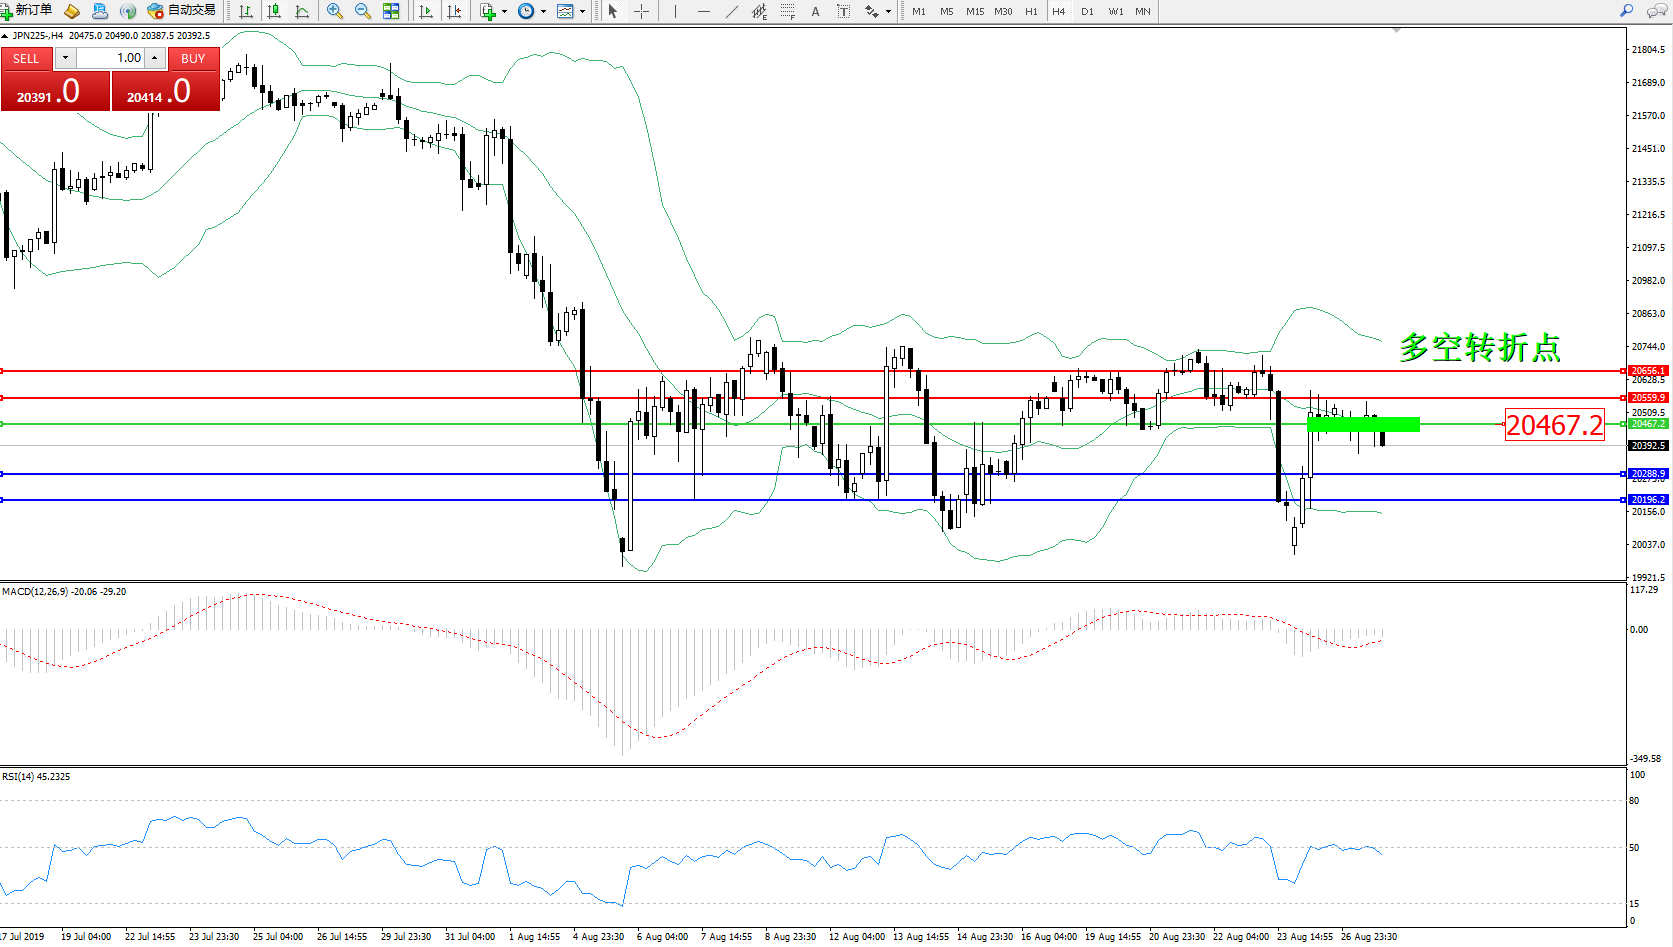Toggle chart shift button
Viewport: 1673px width, 947px height.
[x=454, y=11]
